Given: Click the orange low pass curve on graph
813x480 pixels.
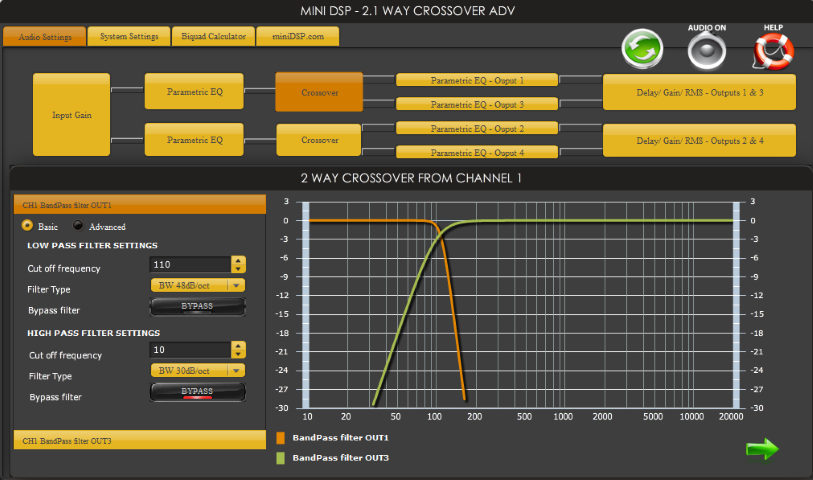Looking at the screenshot, I should coord(453,311).
